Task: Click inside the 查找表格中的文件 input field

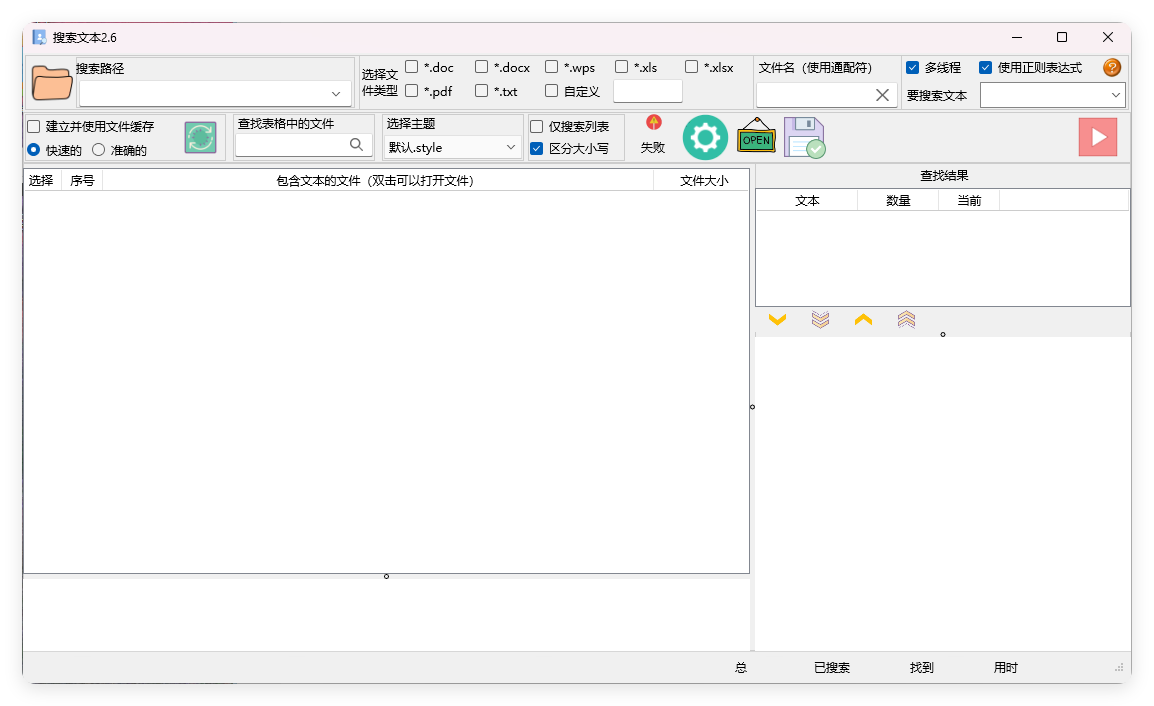Action: click(295, 144)
